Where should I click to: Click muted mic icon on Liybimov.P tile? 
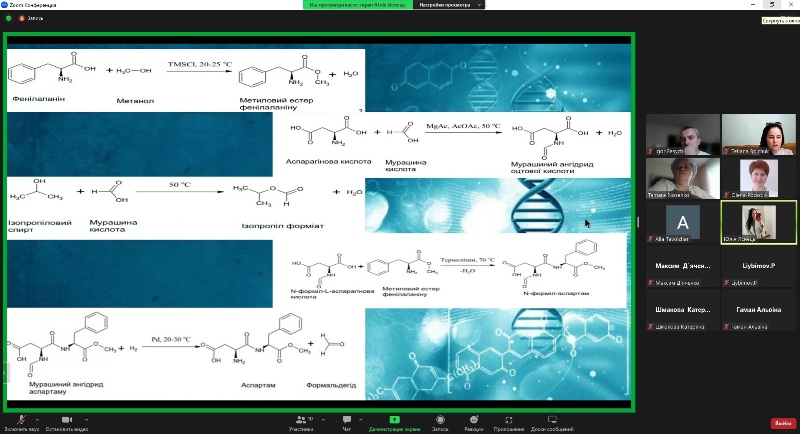click(726, 283)
